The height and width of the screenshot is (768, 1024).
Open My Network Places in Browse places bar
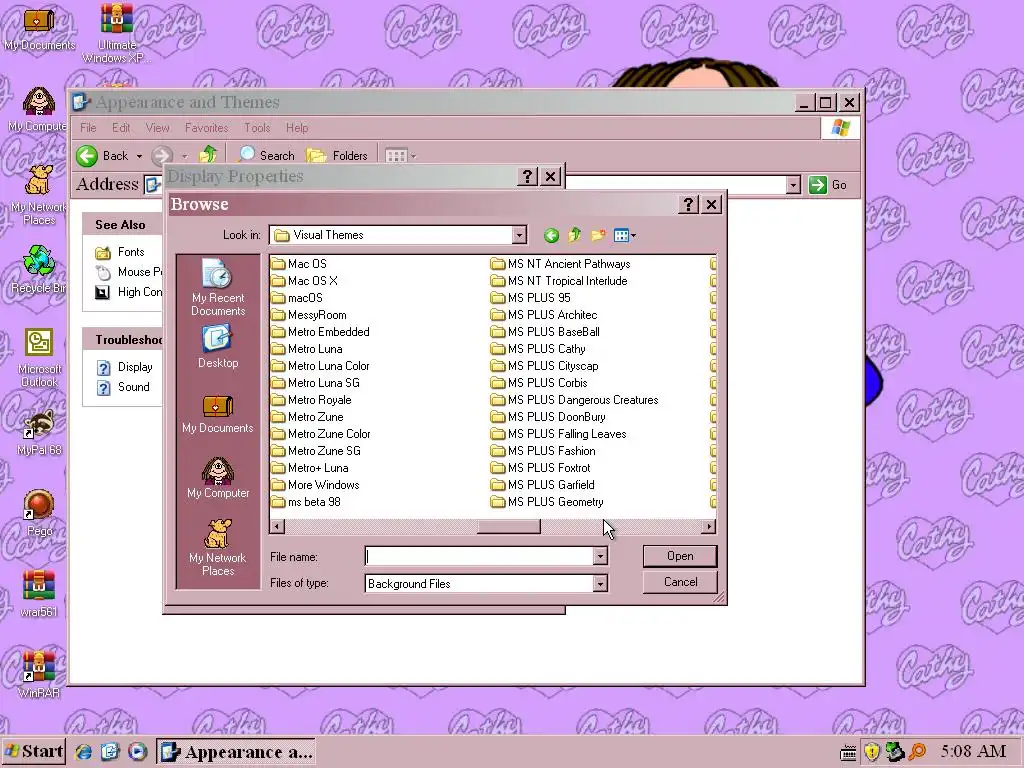click(218, 547)
